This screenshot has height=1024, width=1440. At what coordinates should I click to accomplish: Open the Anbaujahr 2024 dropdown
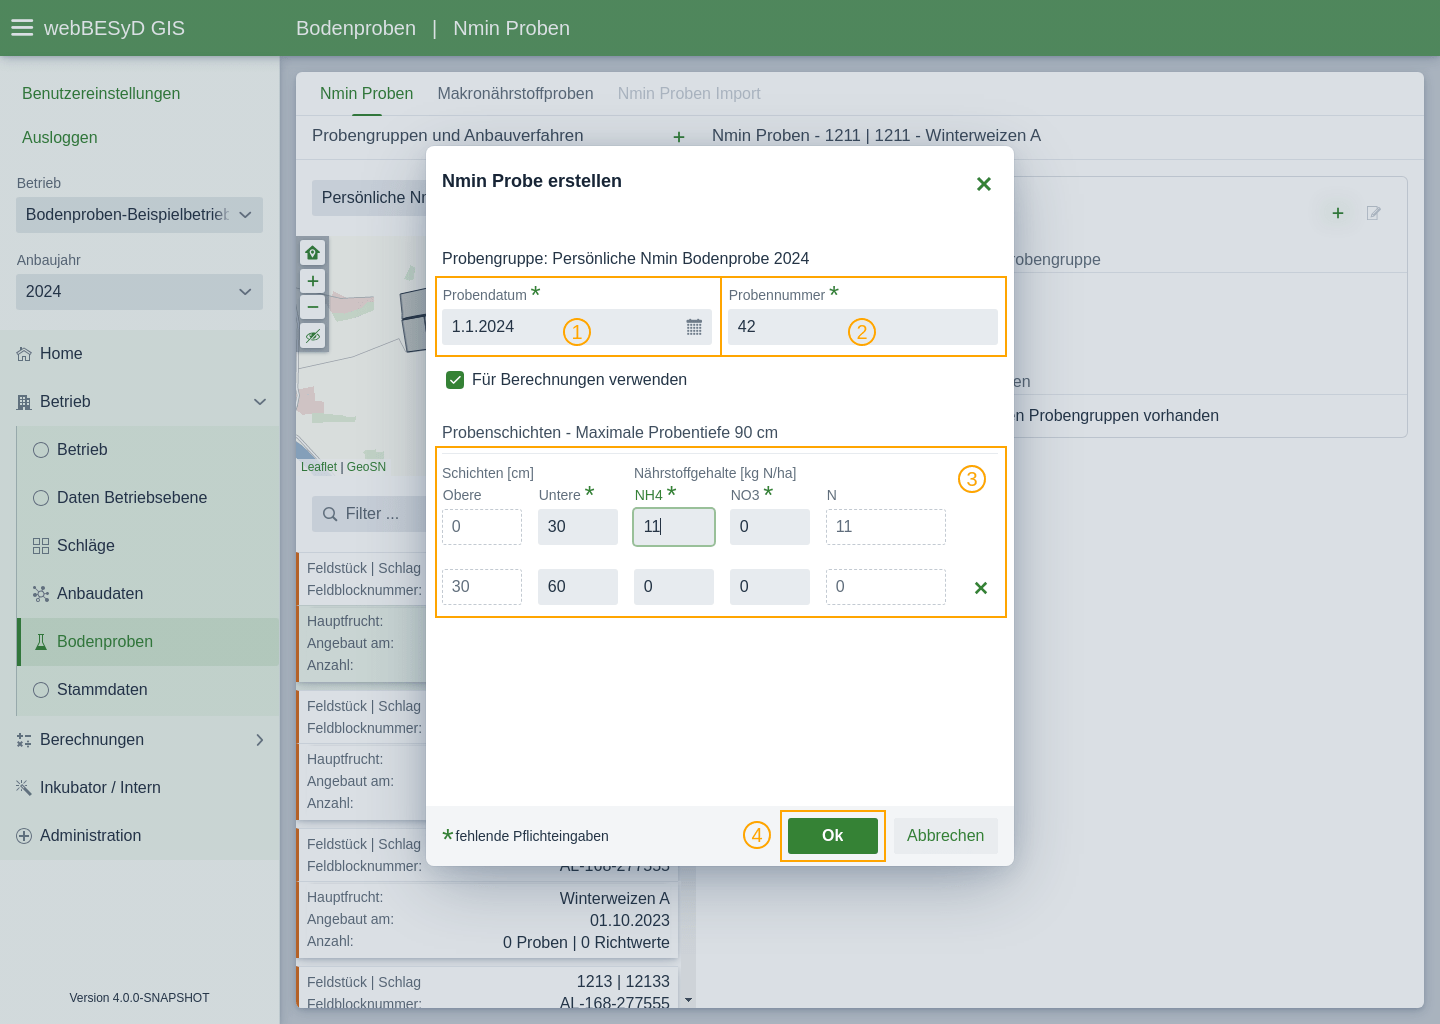click(139, 292)
